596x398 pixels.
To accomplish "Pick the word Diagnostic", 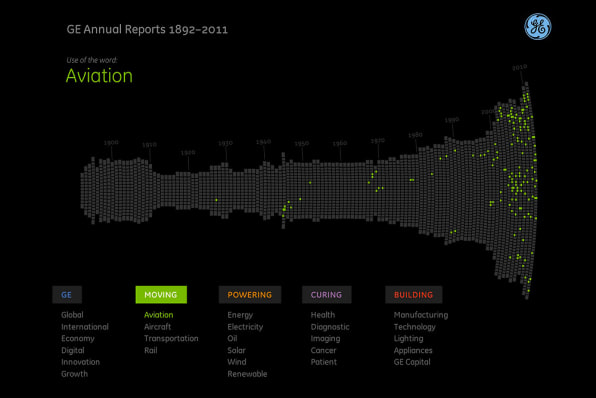I will [x=330, y=327].
